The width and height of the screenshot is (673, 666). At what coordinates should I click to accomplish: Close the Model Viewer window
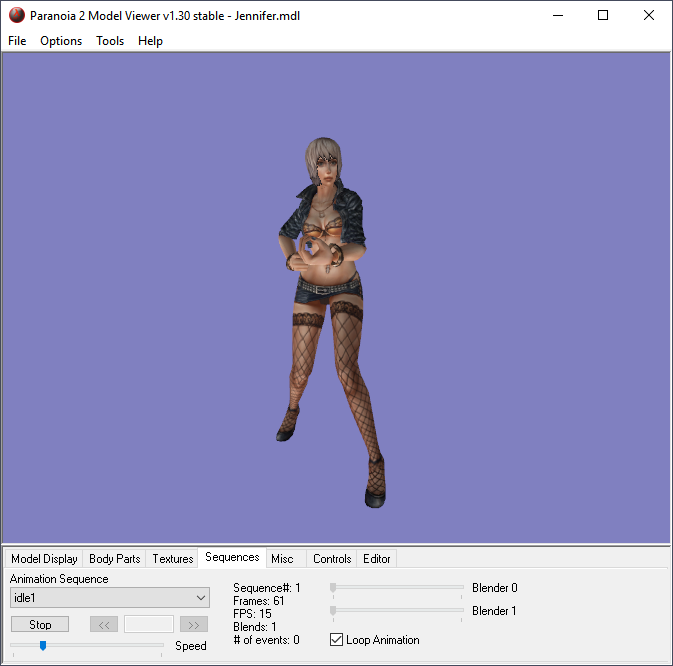click(649, 15)
